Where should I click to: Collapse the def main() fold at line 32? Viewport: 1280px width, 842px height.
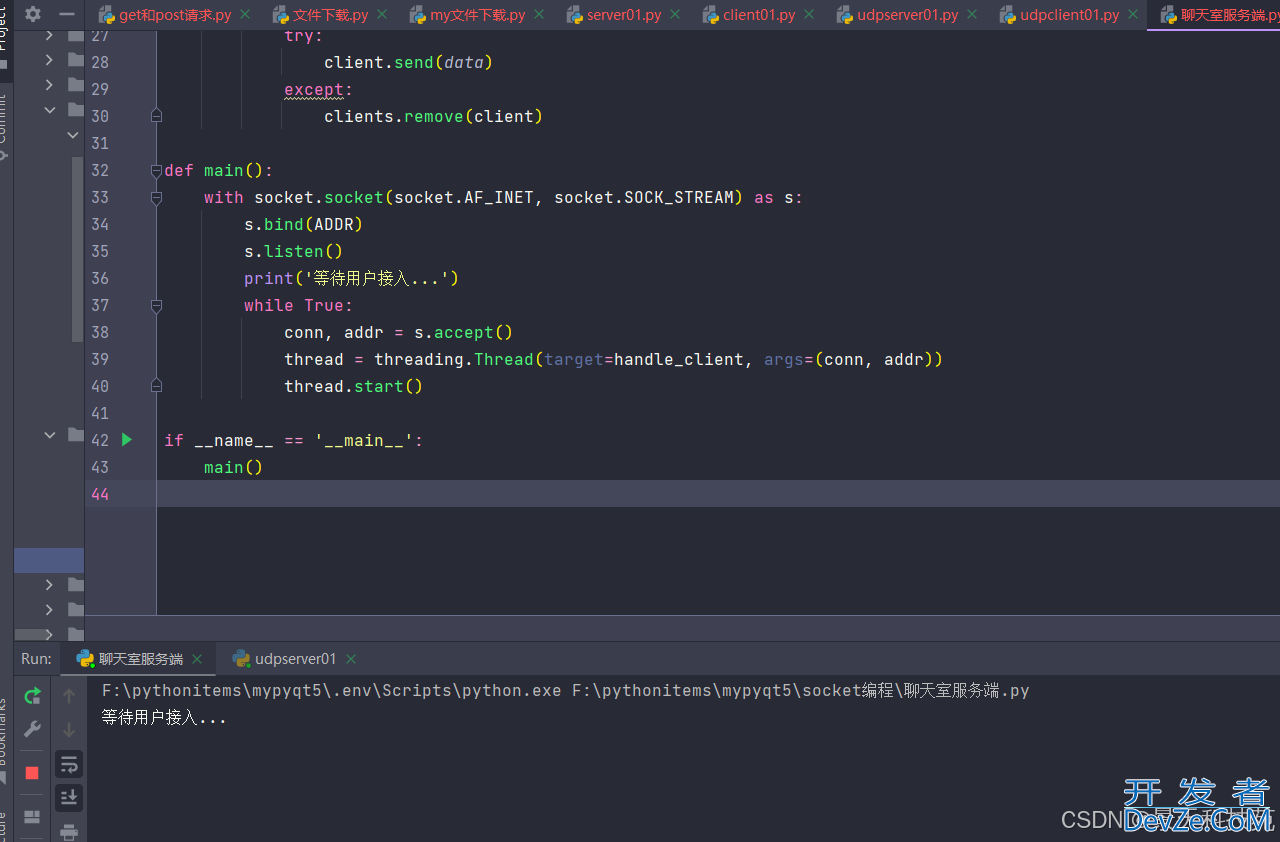(156, 170)
